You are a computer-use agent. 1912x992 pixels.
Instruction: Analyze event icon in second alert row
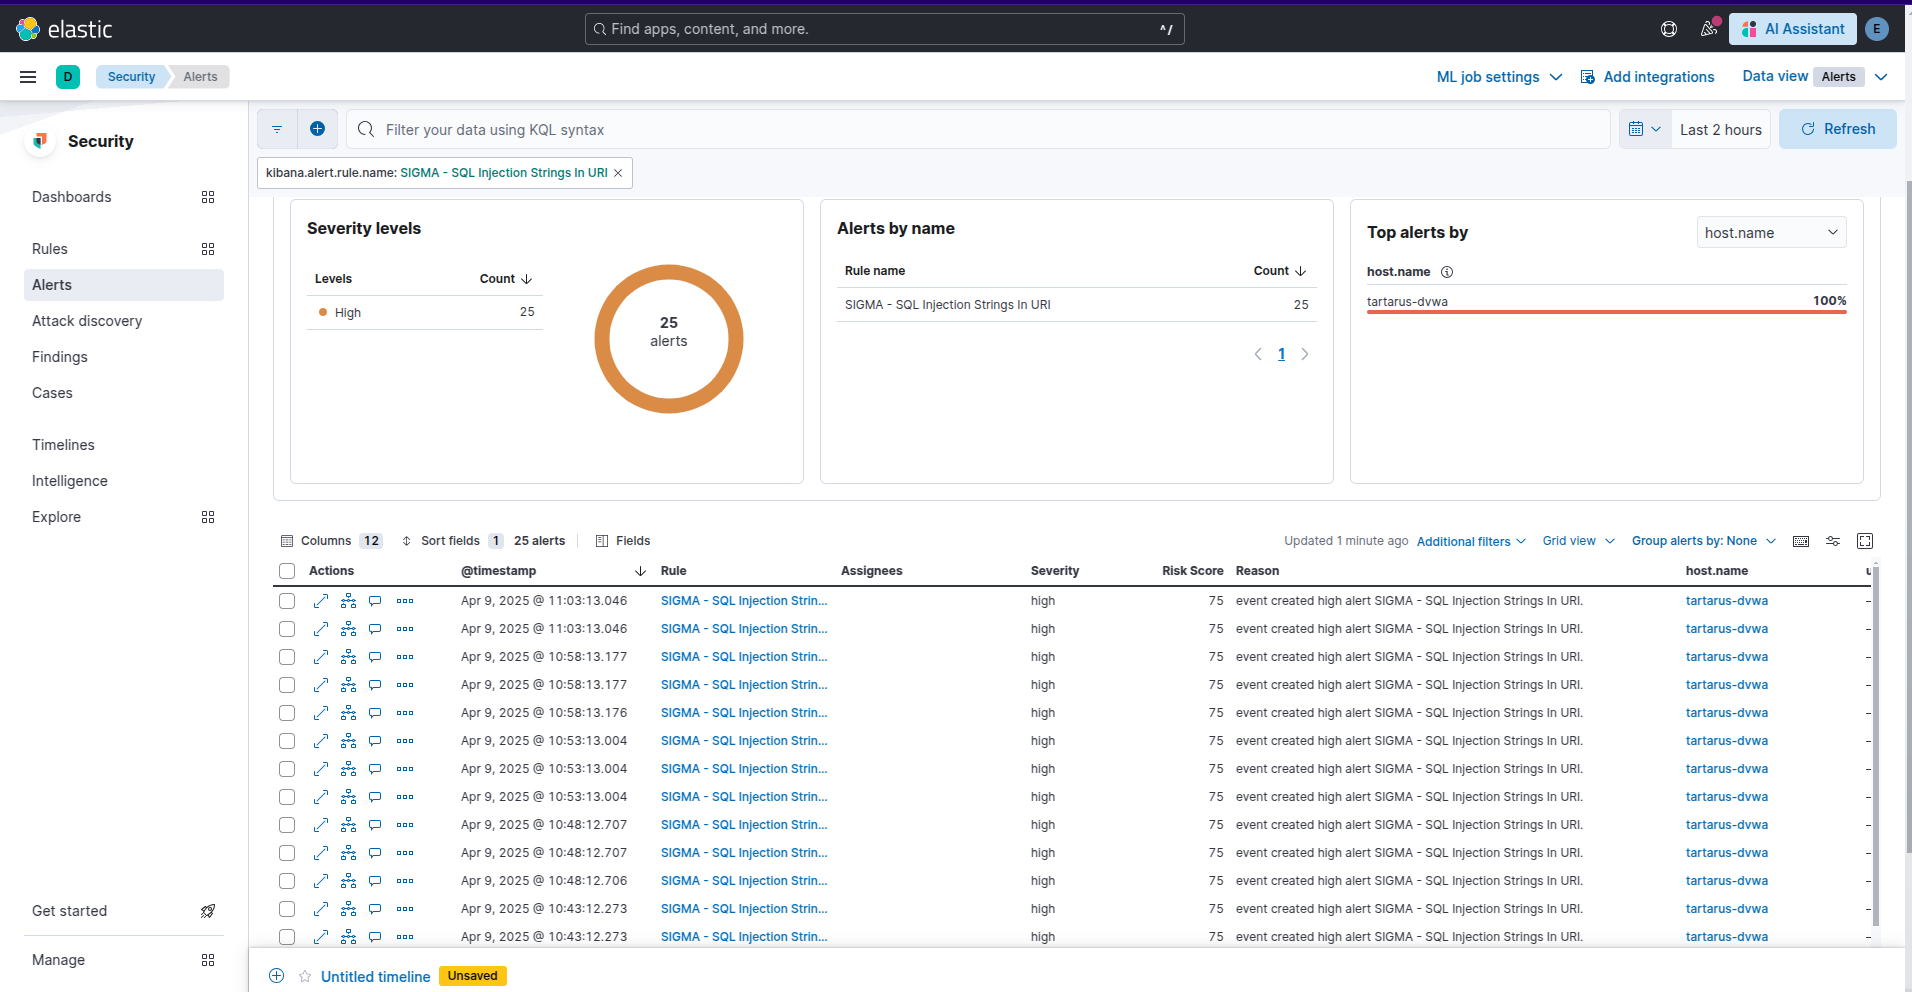coord(348,629)
